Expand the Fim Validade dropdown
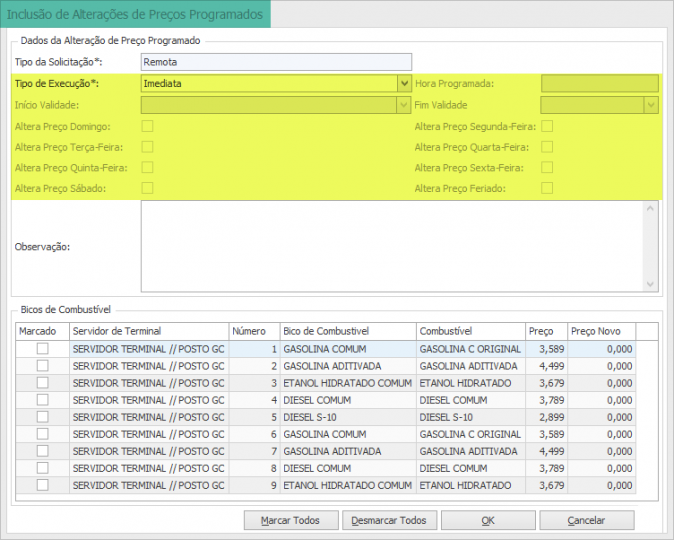Screen dimensions: 674x540 [651, 105]
